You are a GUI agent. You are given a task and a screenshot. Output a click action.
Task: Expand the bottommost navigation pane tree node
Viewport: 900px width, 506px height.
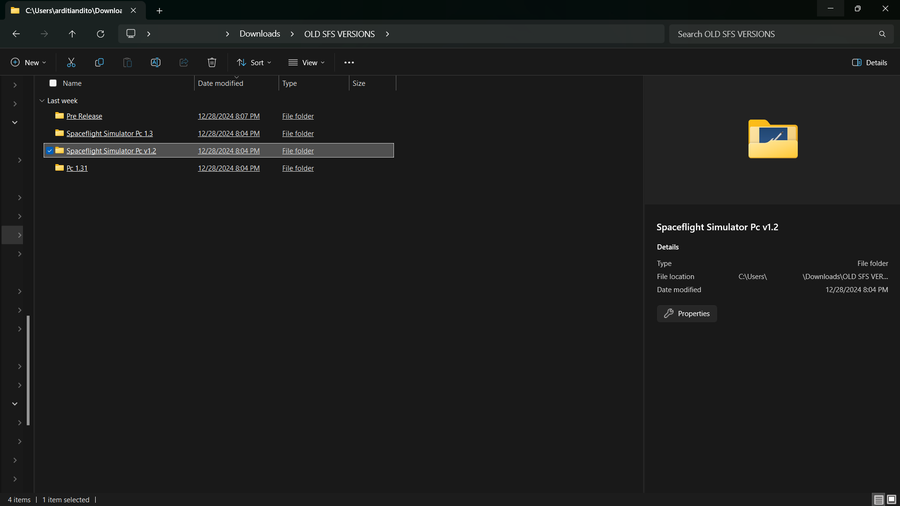point(15,479)
